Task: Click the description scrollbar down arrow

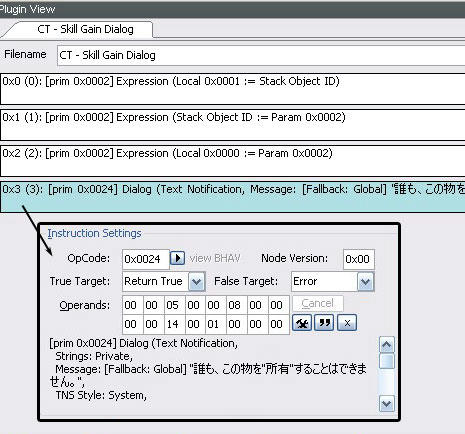Action: tap(387, 404)
